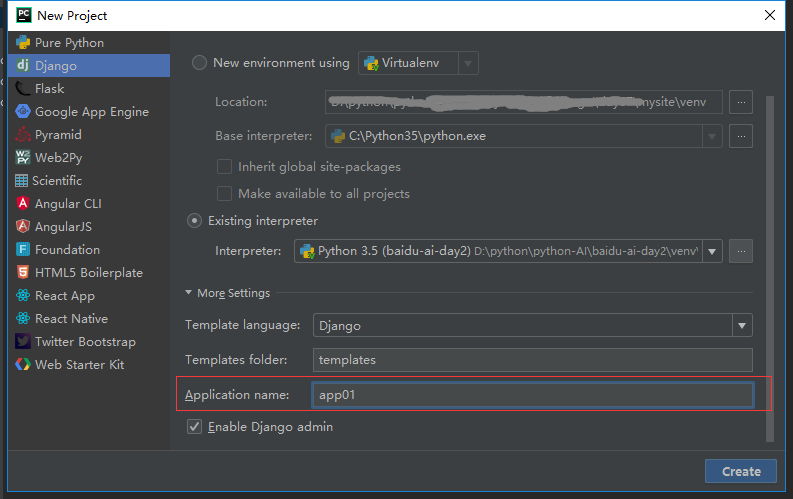Screen dimensions: 793x499
Task: Pick Google App Engine project type
Action: click(89, 111)
